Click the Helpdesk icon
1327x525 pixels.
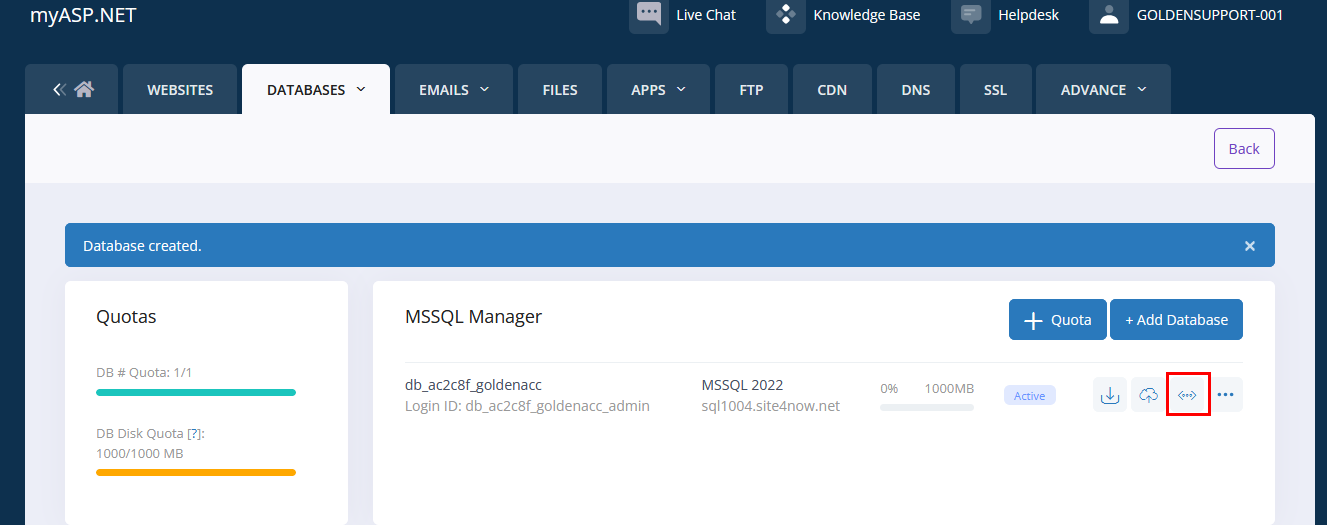pos(971,15)
